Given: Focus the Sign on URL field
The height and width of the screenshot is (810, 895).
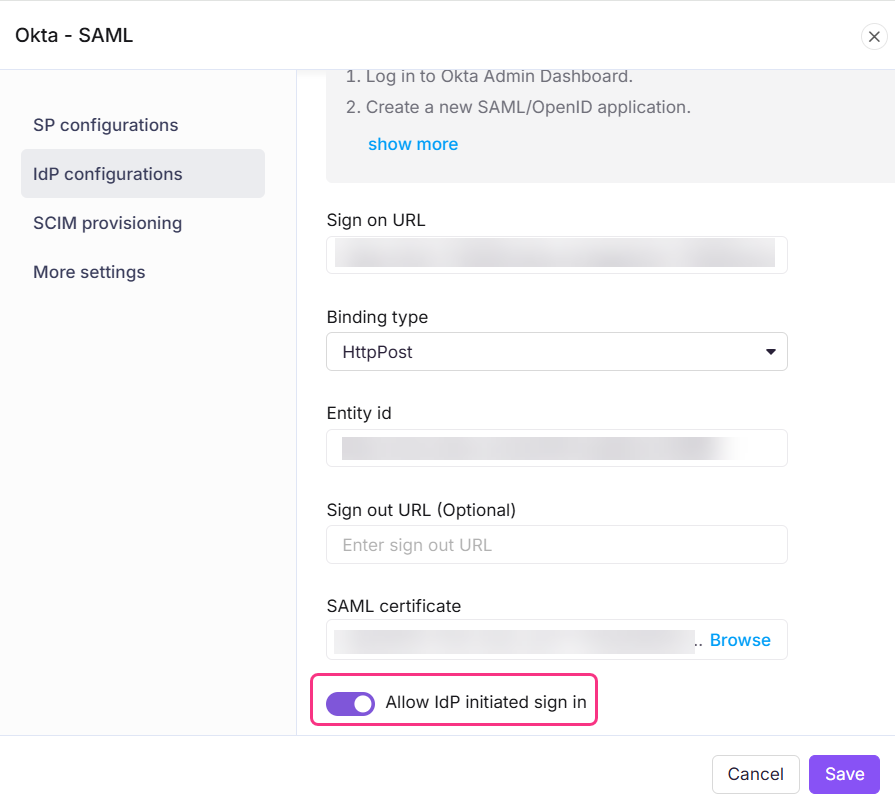Looking at the screenshot, I should [x=557, y=255].
